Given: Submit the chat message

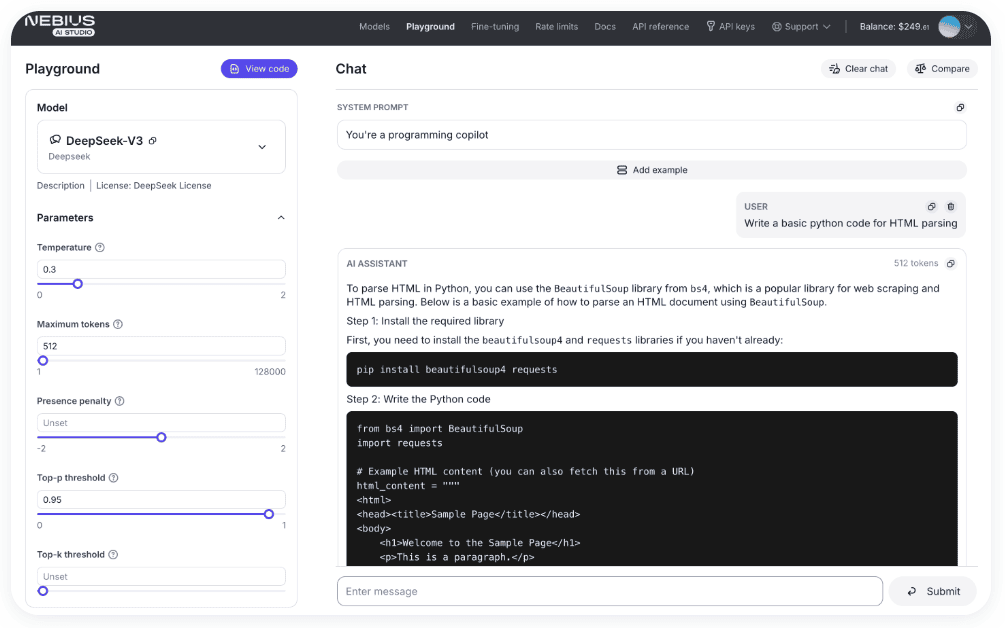Looking at the screenshot, I should pos(933,591).
